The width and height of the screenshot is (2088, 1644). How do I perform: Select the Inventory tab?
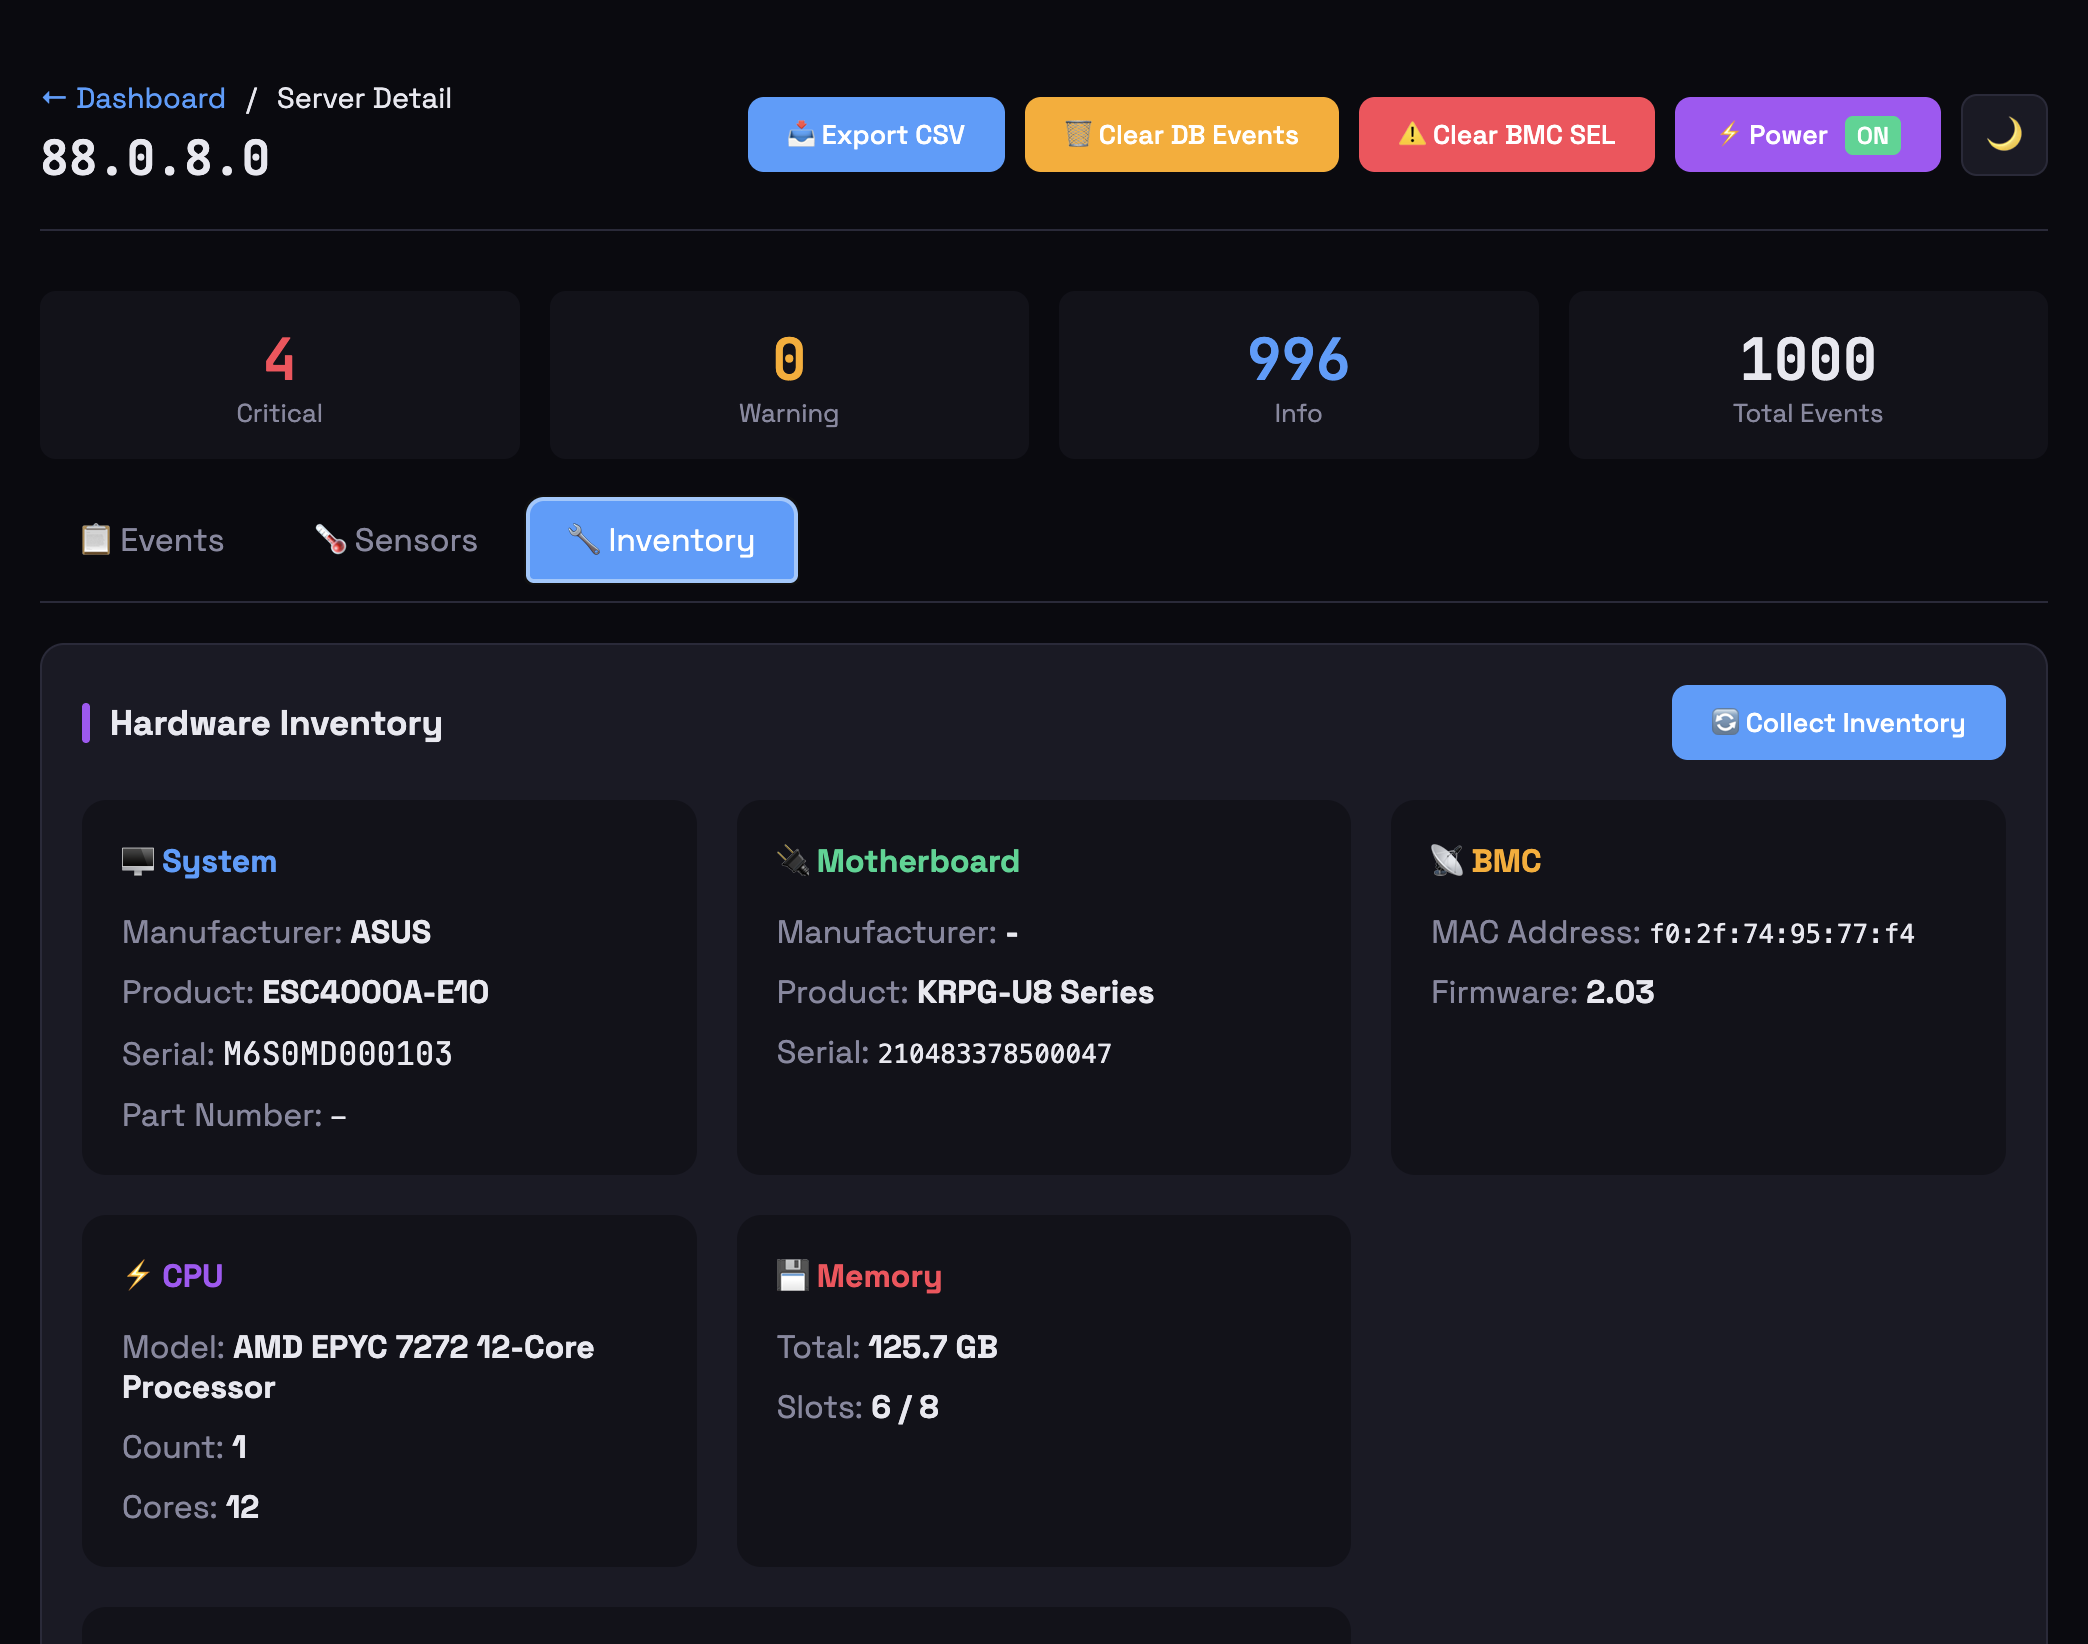662,540
